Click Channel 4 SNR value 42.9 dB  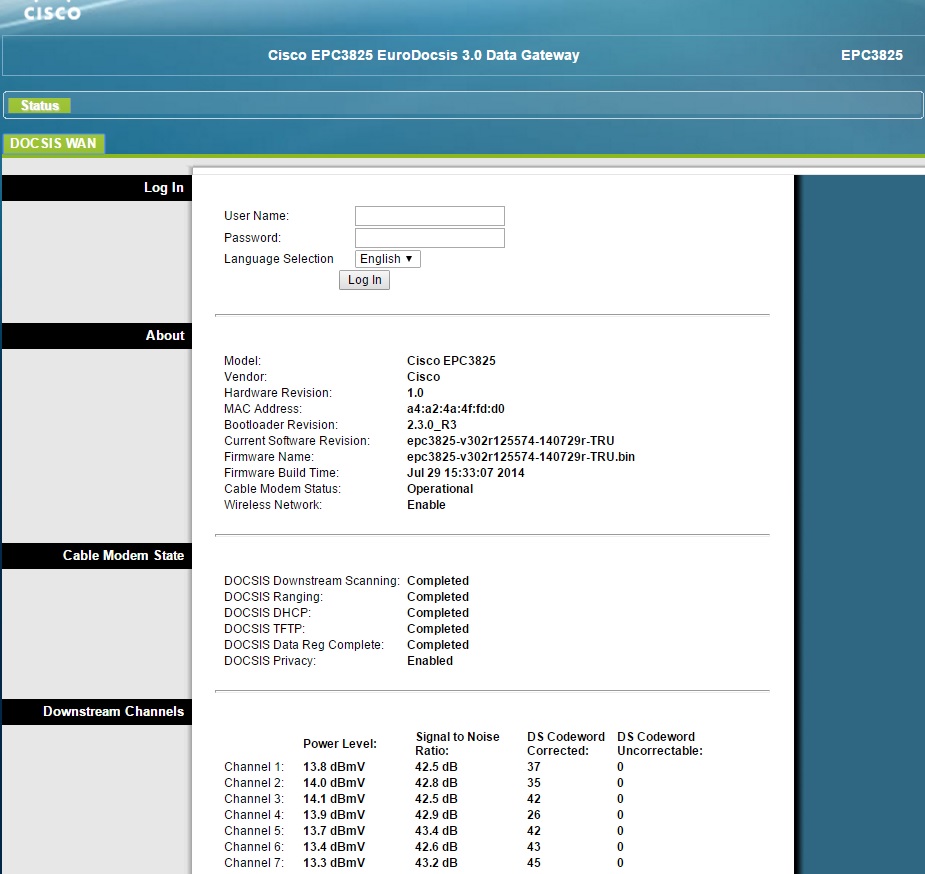tap(436, 814)
